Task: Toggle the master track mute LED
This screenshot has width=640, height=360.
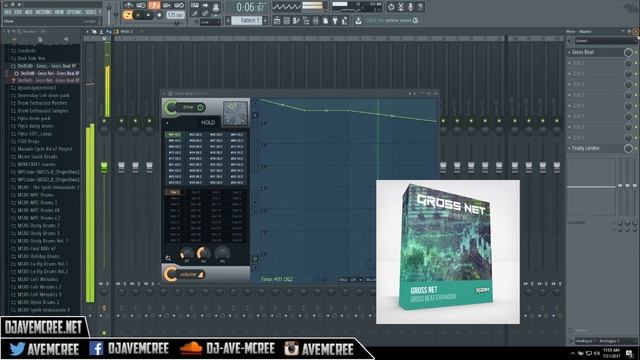Action: [x=104, y=121]
